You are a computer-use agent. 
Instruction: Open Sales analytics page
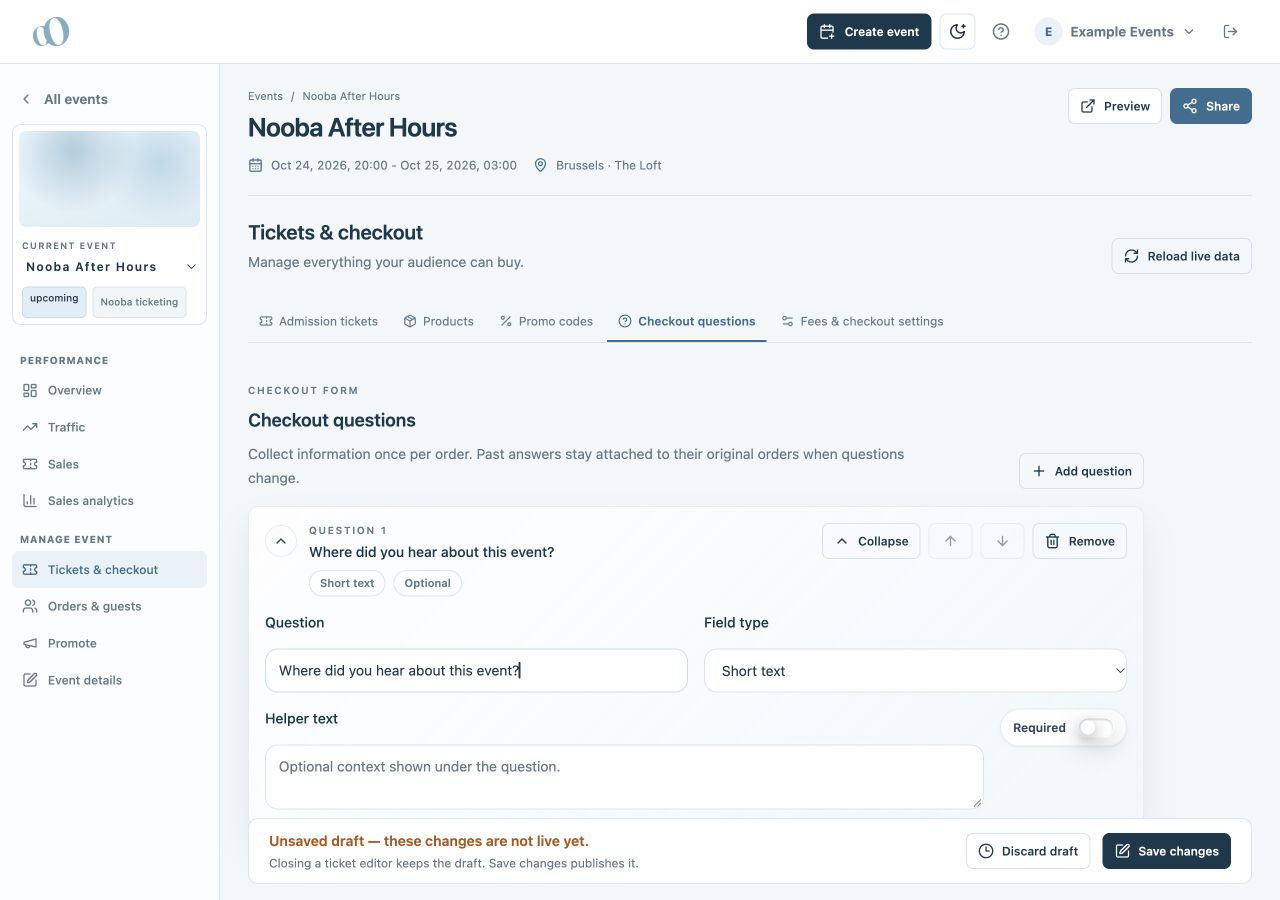pyautogui.click(x=109, y=501)
